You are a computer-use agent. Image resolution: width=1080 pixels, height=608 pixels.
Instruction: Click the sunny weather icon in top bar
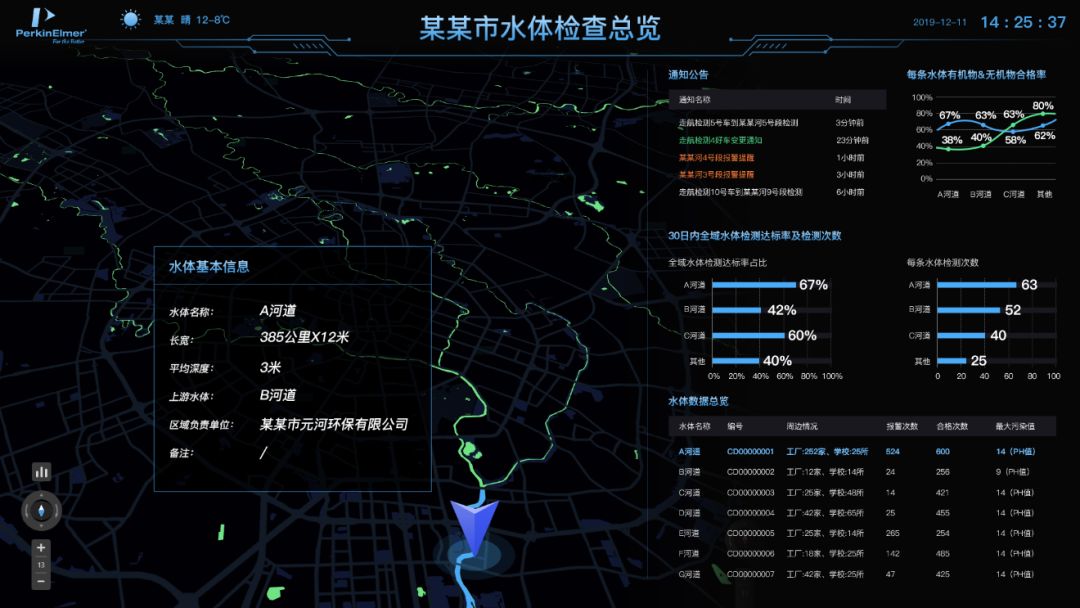[130, 17]
